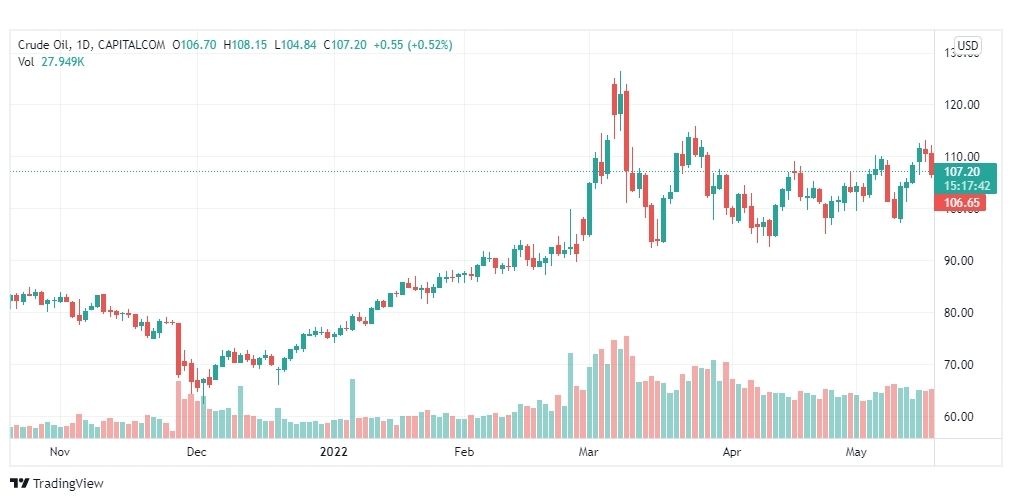Open the TradingView text link
This screenshot has width=1012, height=501.
(x=68, y=484)
